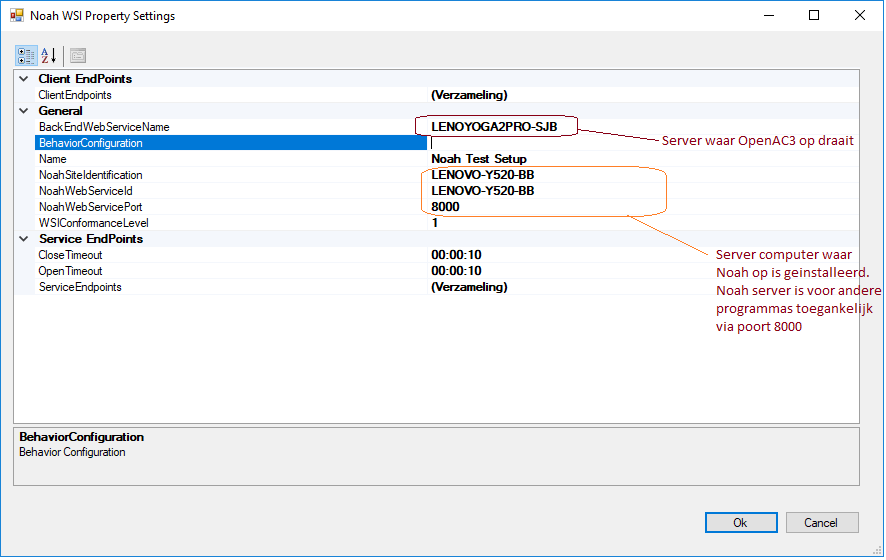Click the CloseTimeout value 00:00:10
Viewport: 886px width, 560px height.
[x=456, y=255]
